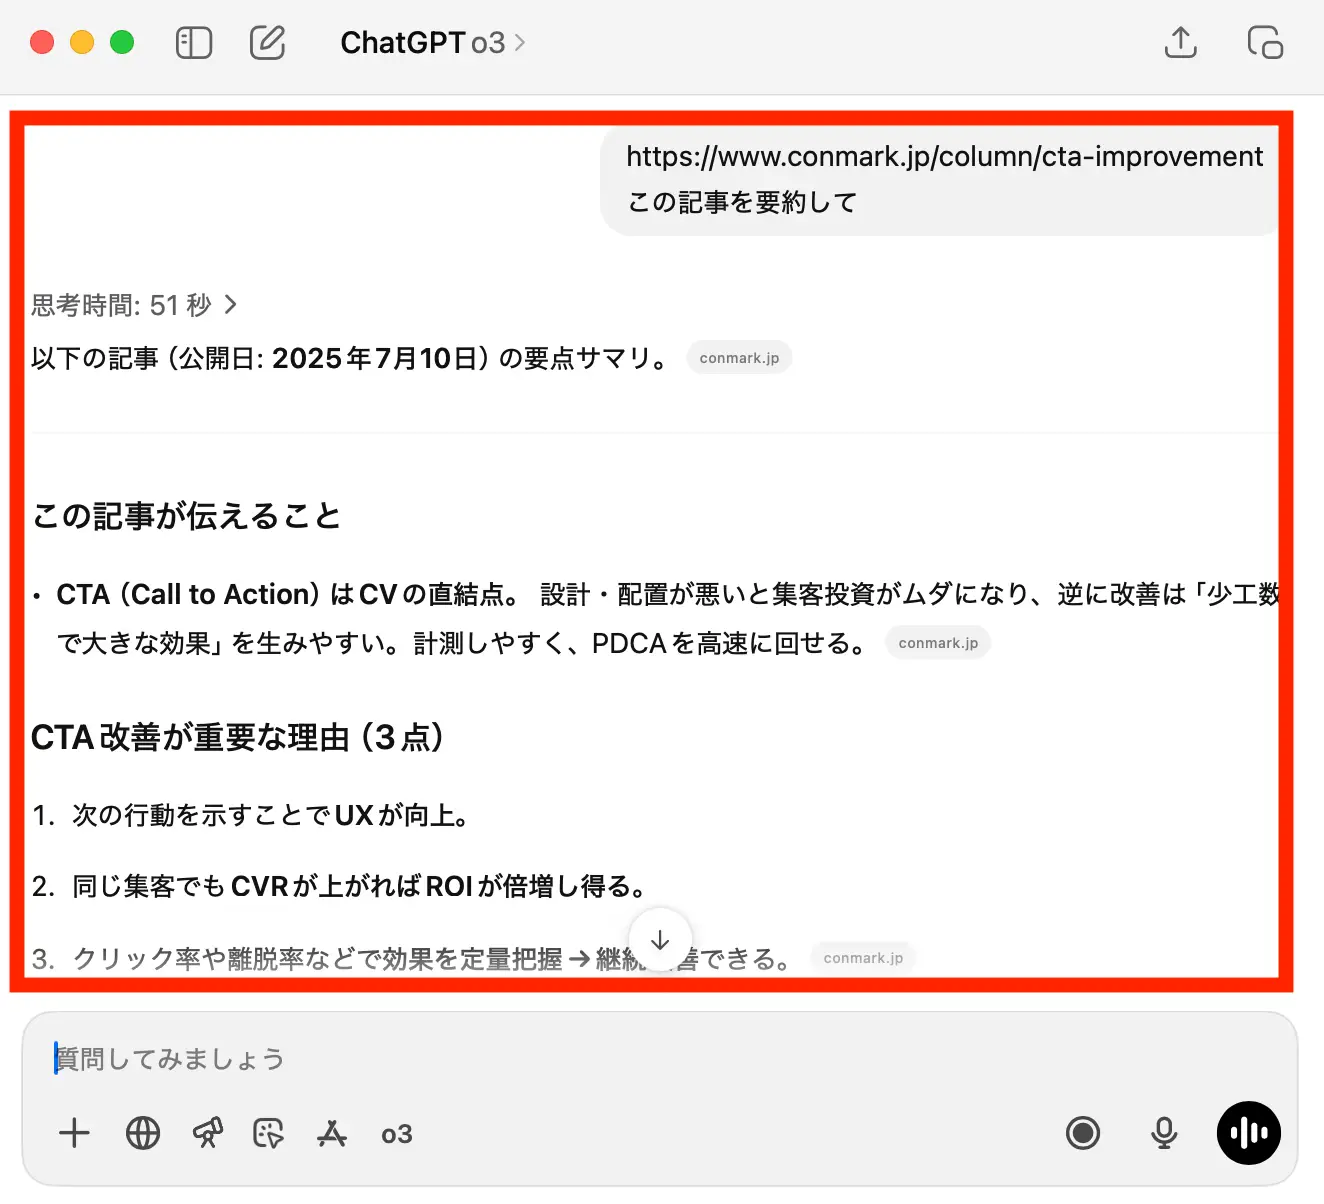Click the record circle icon
The width and height of the screenshot is (1324, 1204).
point(1083,1133)
